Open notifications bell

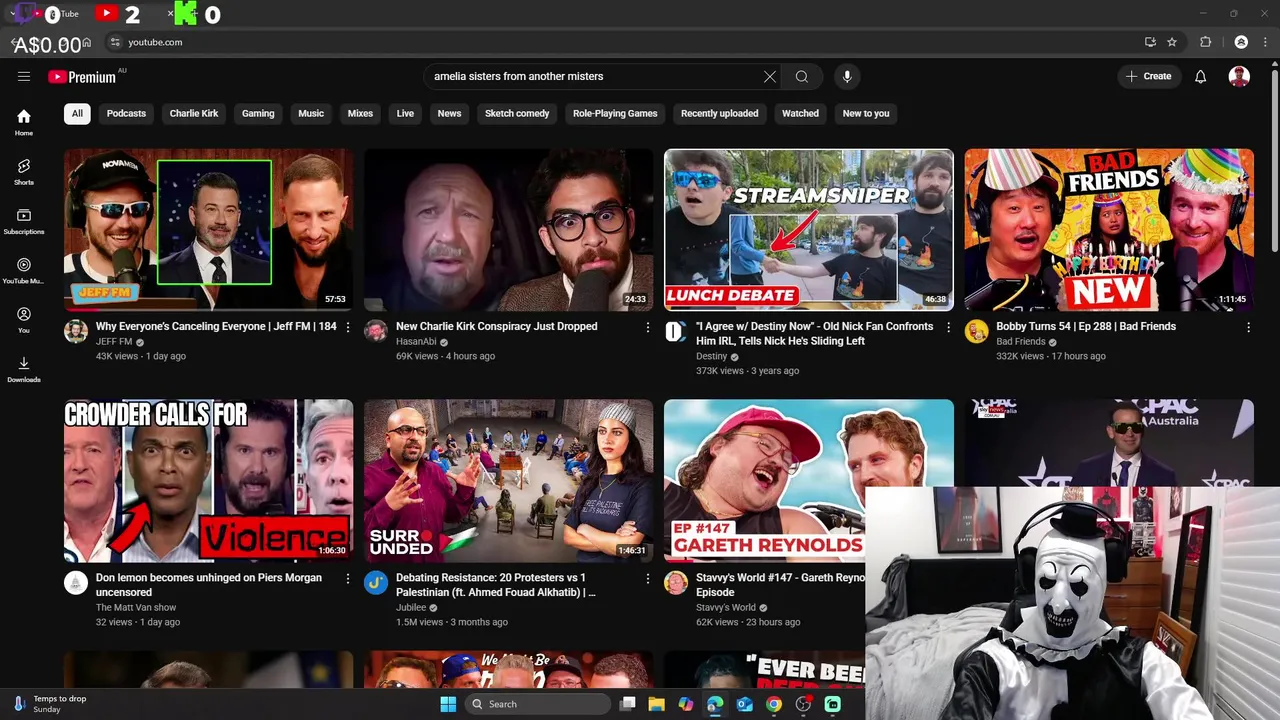(x=1201, y=76)
